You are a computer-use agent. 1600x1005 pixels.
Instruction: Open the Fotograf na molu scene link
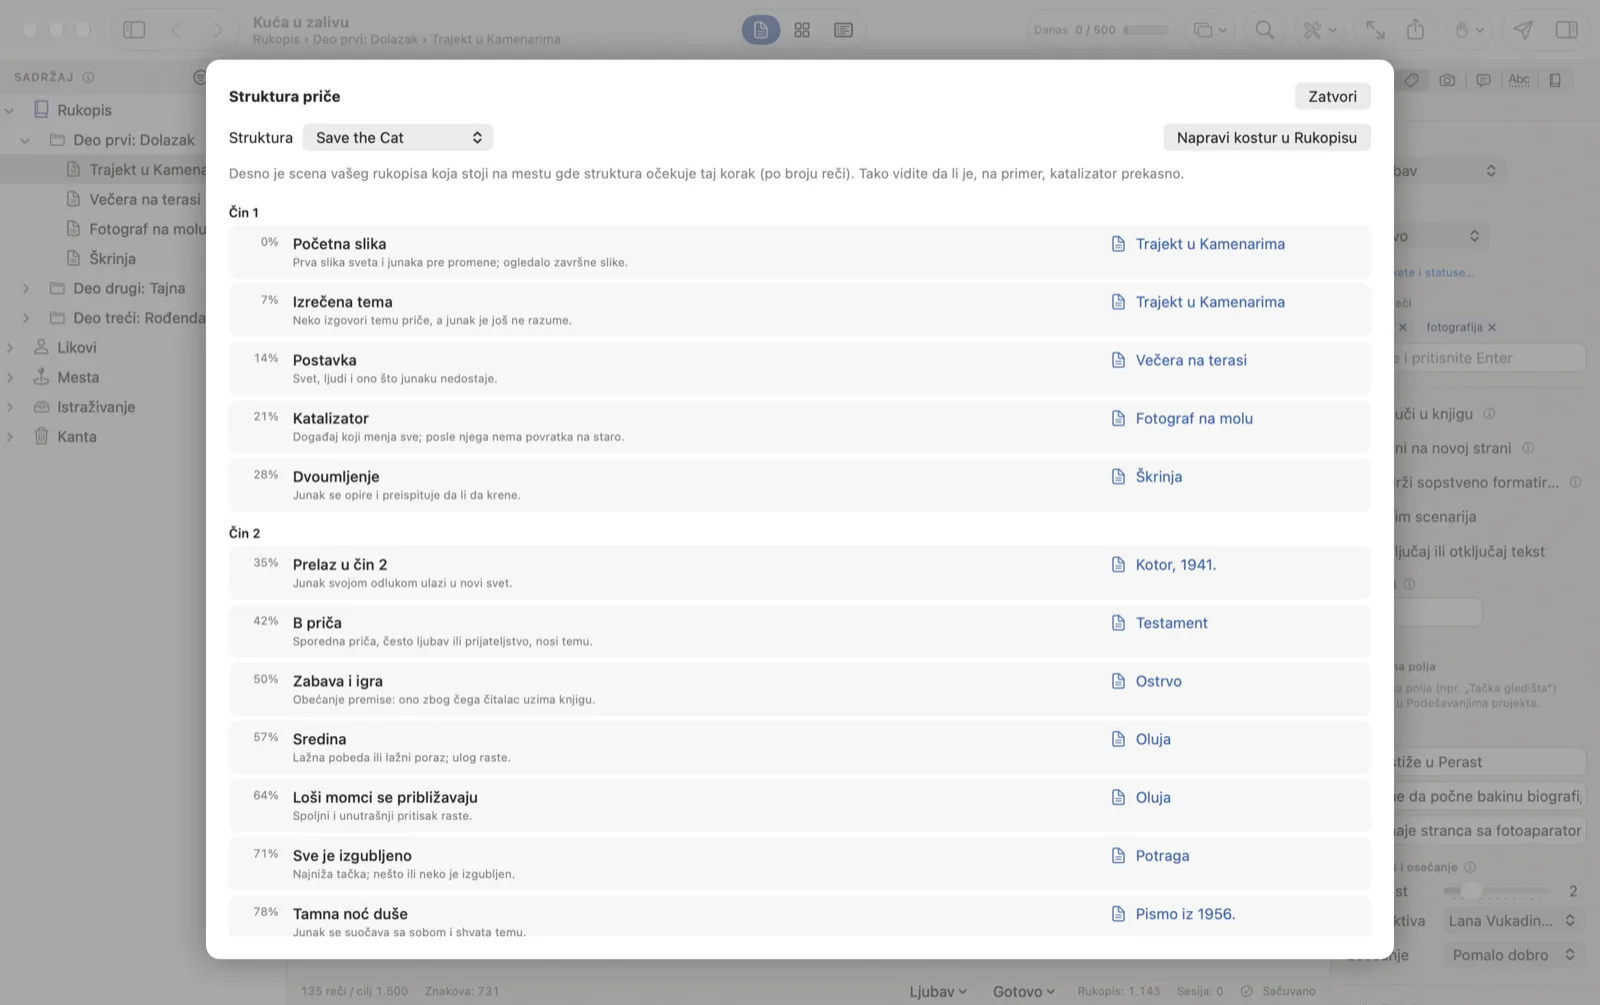point(1182,418)
